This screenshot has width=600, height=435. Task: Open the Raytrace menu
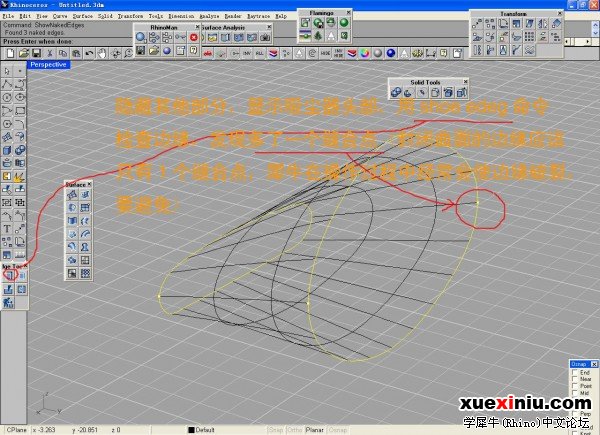click(x=258, y=16)
